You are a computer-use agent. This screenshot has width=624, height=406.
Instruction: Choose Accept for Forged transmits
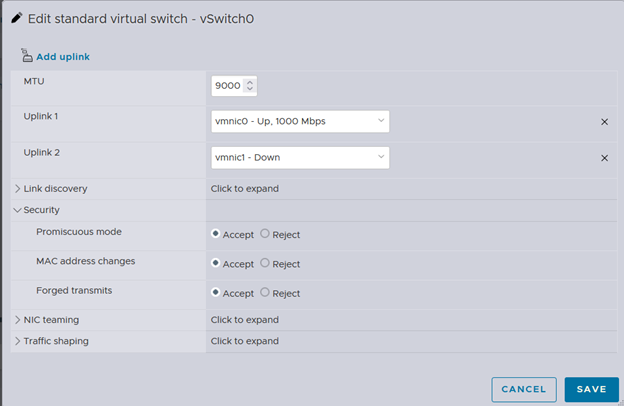click(x=216, y=293)
